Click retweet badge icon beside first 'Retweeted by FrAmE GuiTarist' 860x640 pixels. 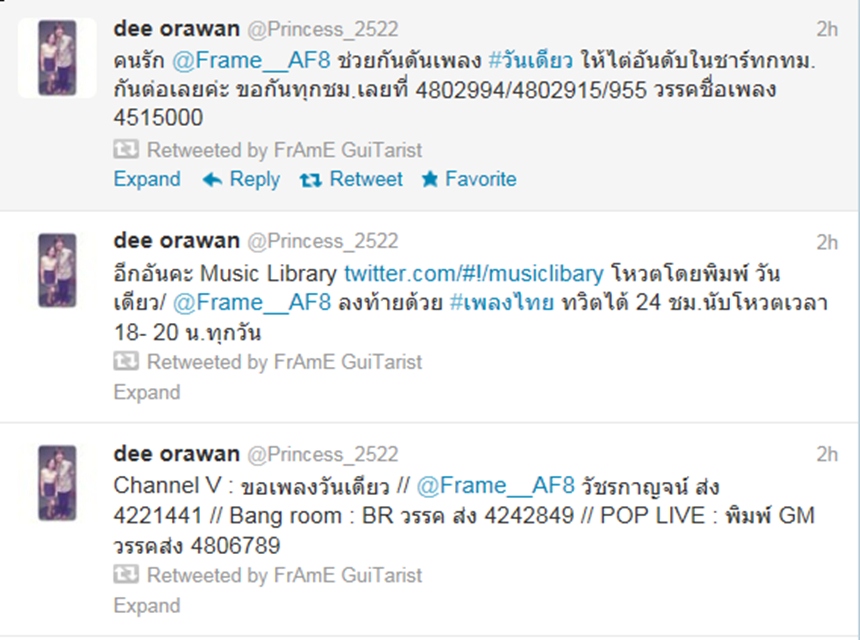point(126,149)
